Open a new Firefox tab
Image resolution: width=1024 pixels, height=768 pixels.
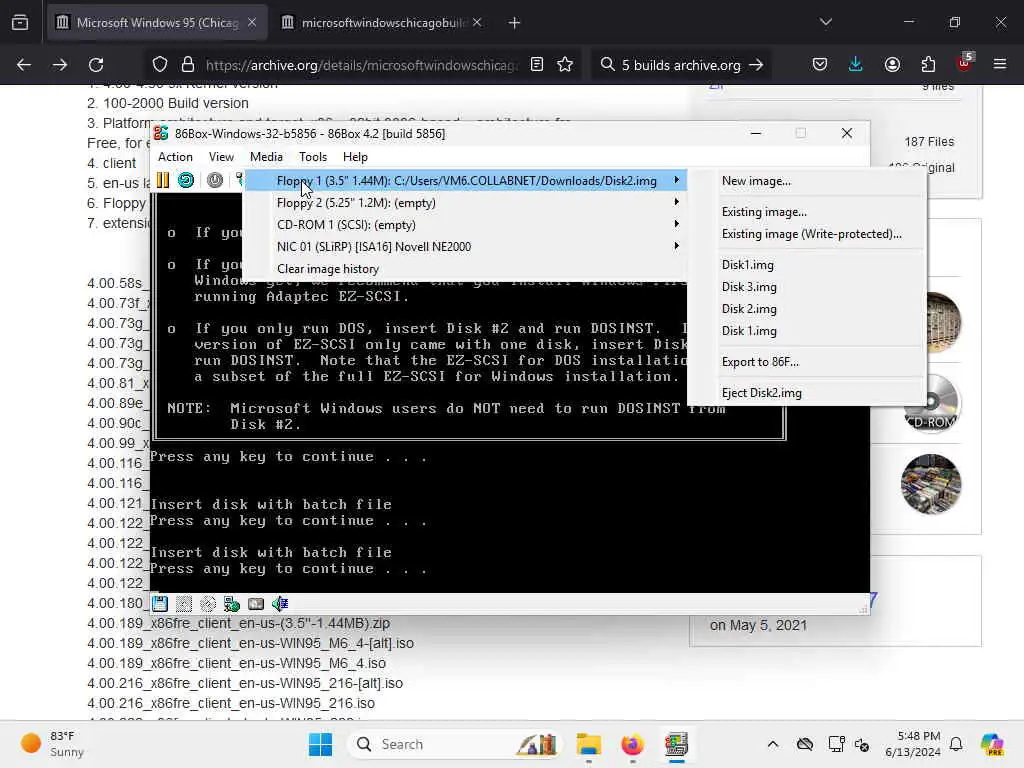[515, 22]
